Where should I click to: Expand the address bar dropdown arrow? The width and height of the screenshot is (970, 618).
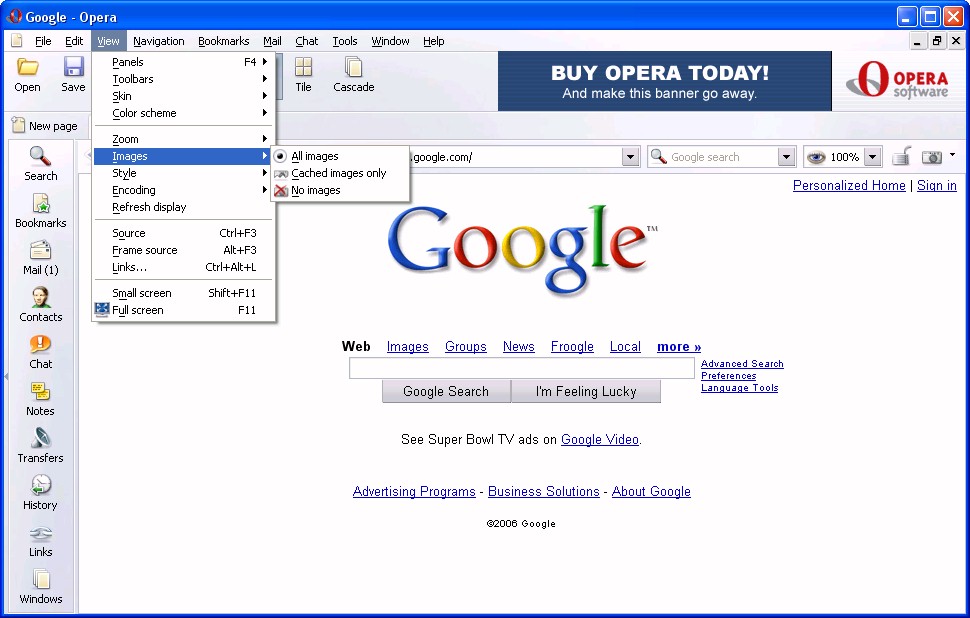click(630, 157)
